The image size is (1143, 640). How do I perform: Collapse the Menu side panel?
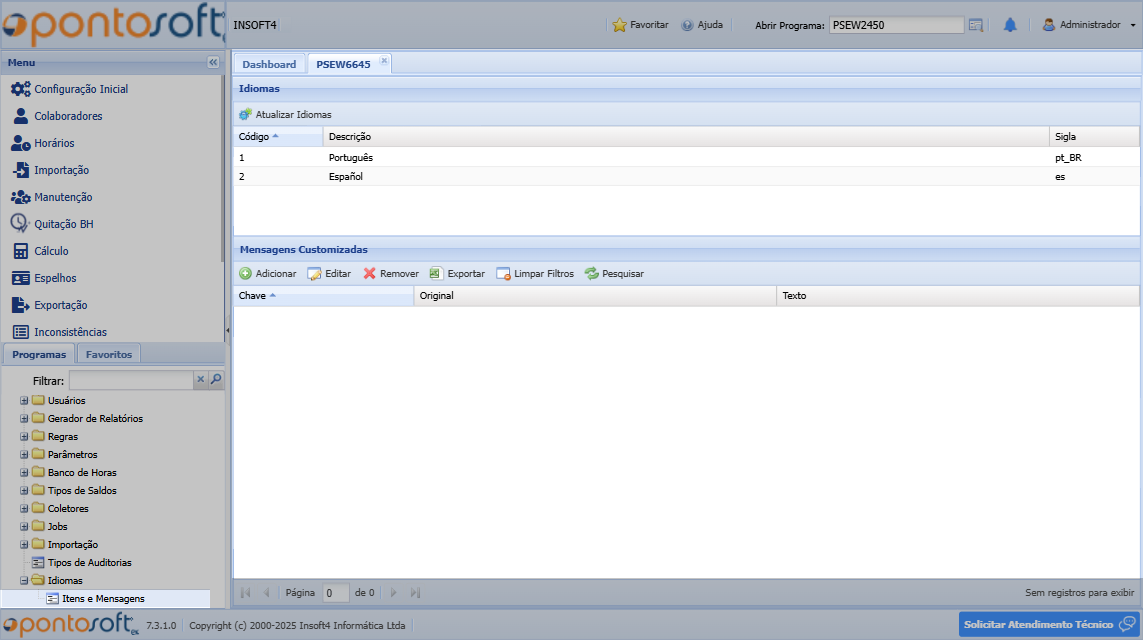point(213,62)
